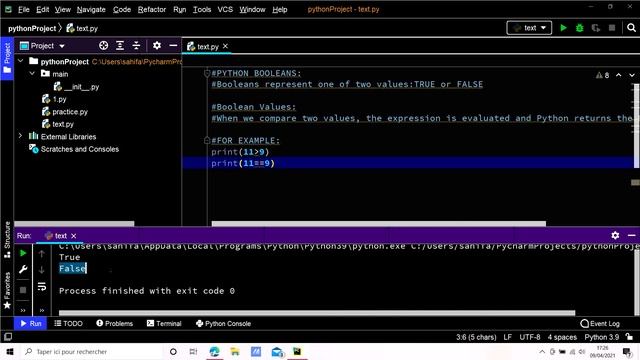Show more Run panel left toolbar actions
The width and height of the screenshot is (640, 360).
coord(23,311)
